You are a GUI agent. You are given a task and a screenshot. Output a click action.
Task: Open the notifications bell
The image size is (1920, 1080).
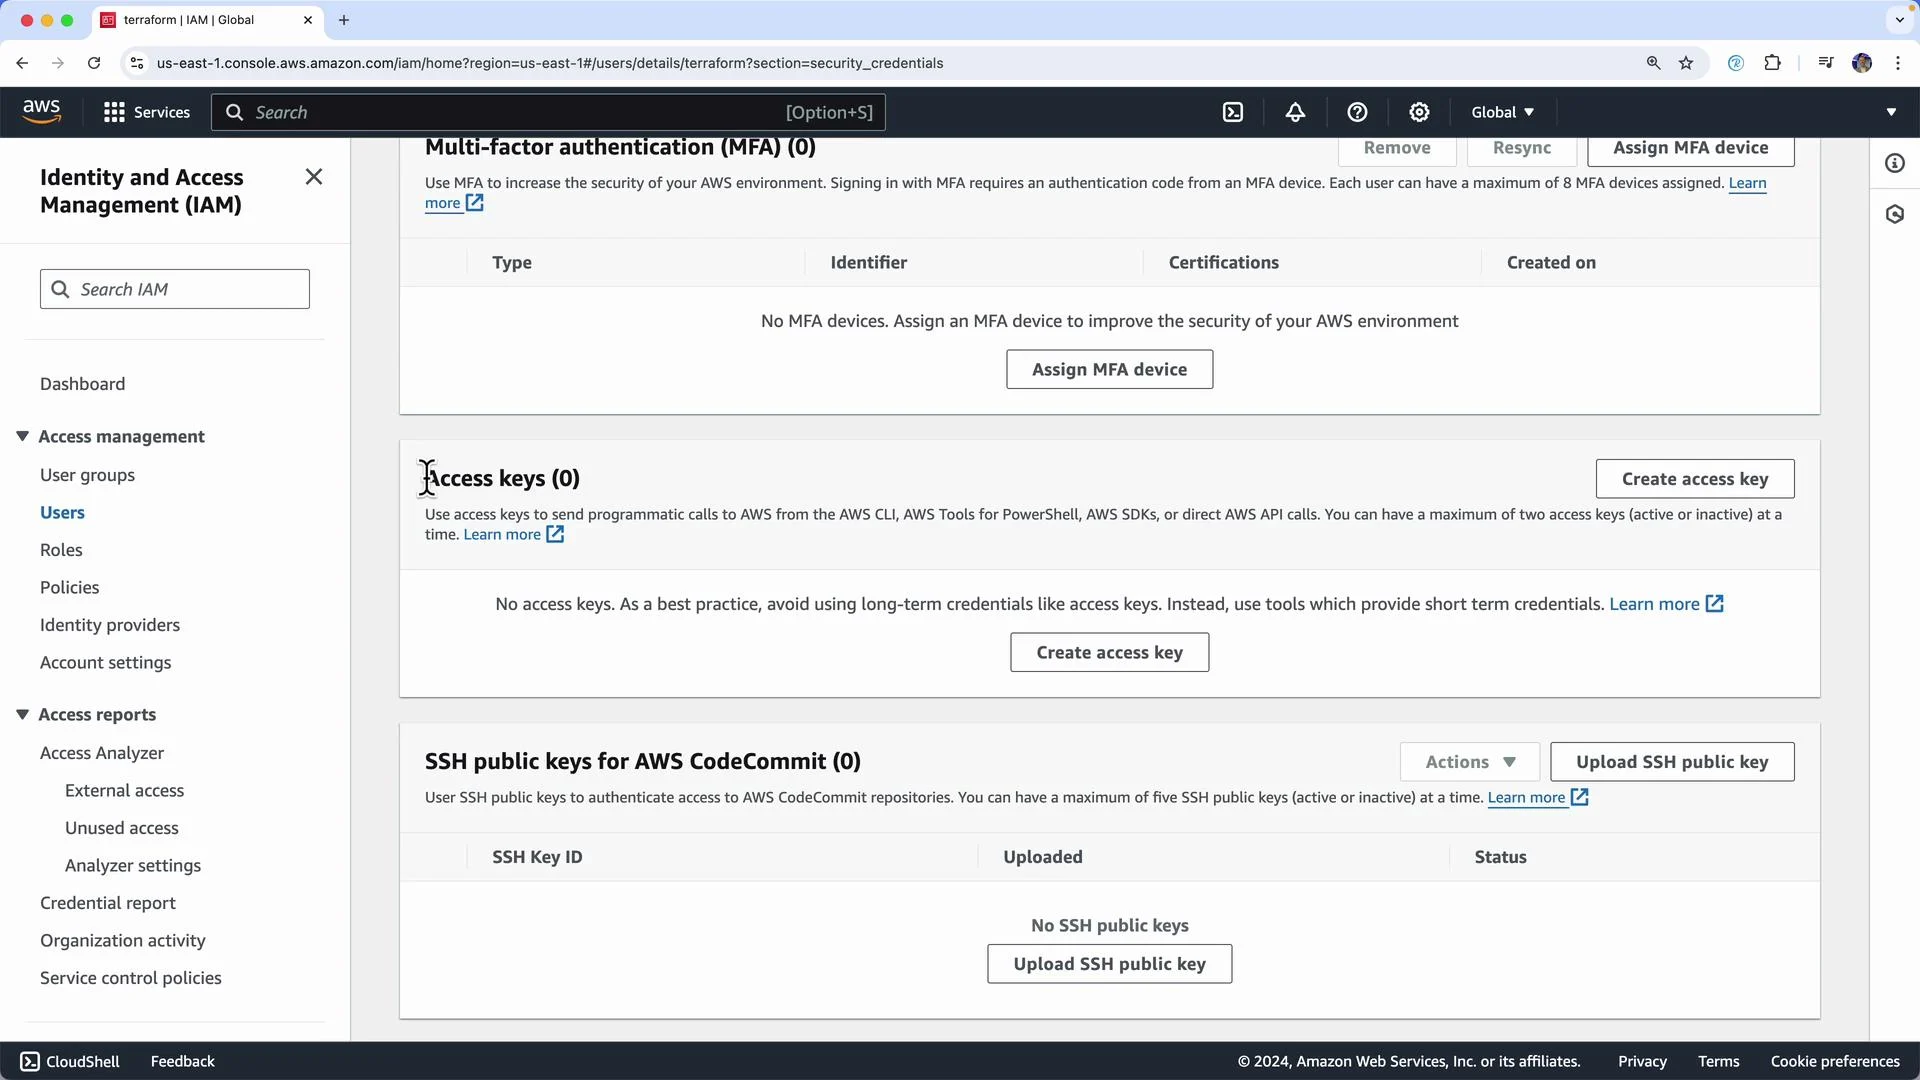pos(1295,112)
